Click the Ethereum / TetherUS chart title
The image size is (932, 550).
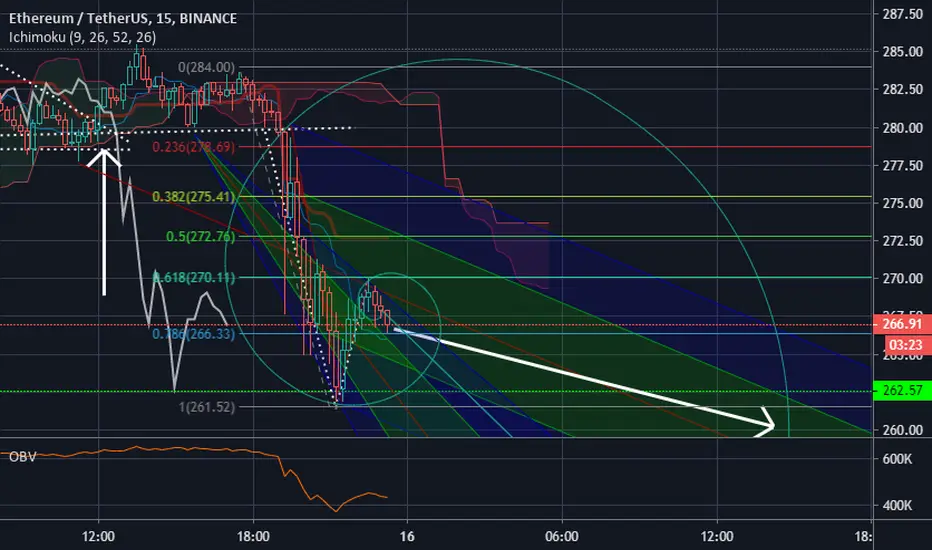(123, 18)
